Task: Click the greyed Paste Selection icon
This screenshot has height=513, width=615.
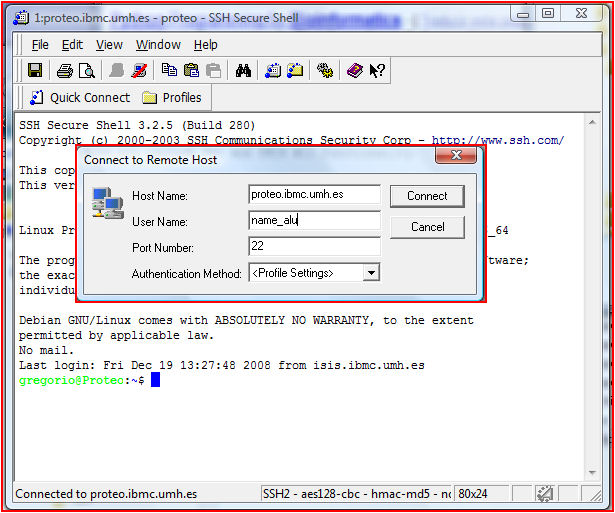Action: click(x=213, y=71)
